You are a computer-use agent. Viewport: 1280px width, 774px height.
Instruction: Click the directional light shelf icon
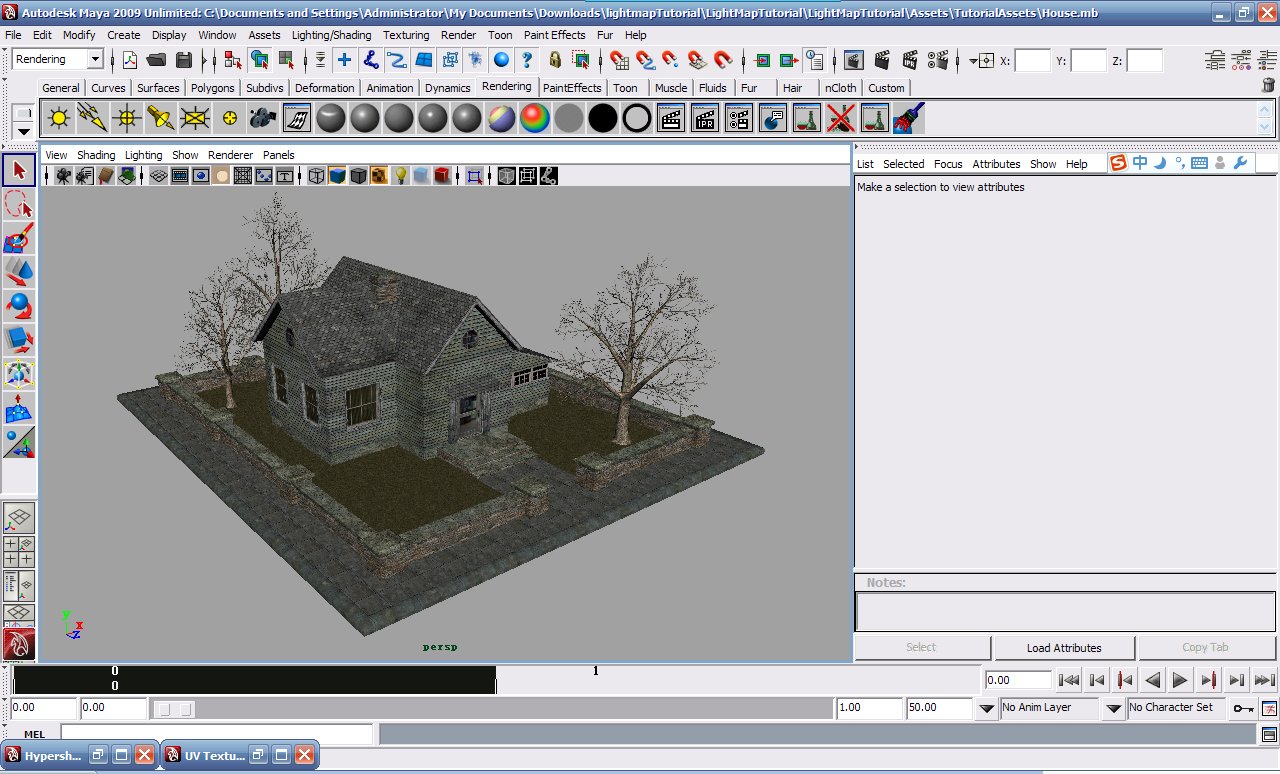click(x=93, y=119)
